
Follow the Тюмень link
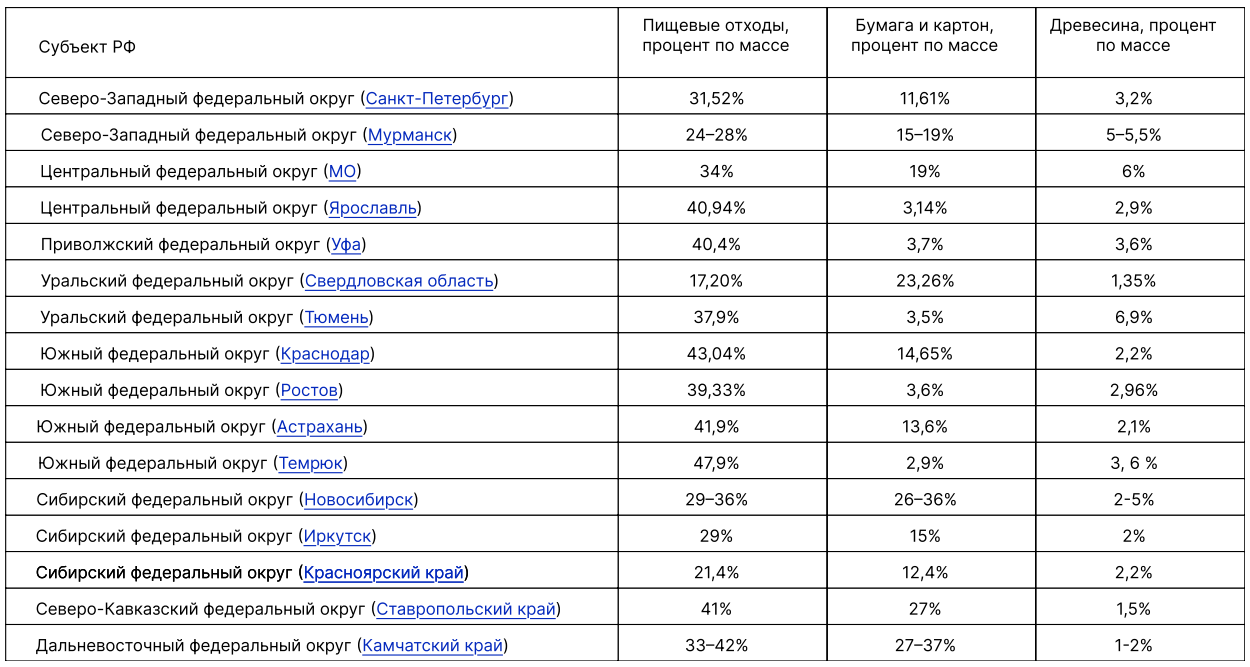tap(336, 317)
